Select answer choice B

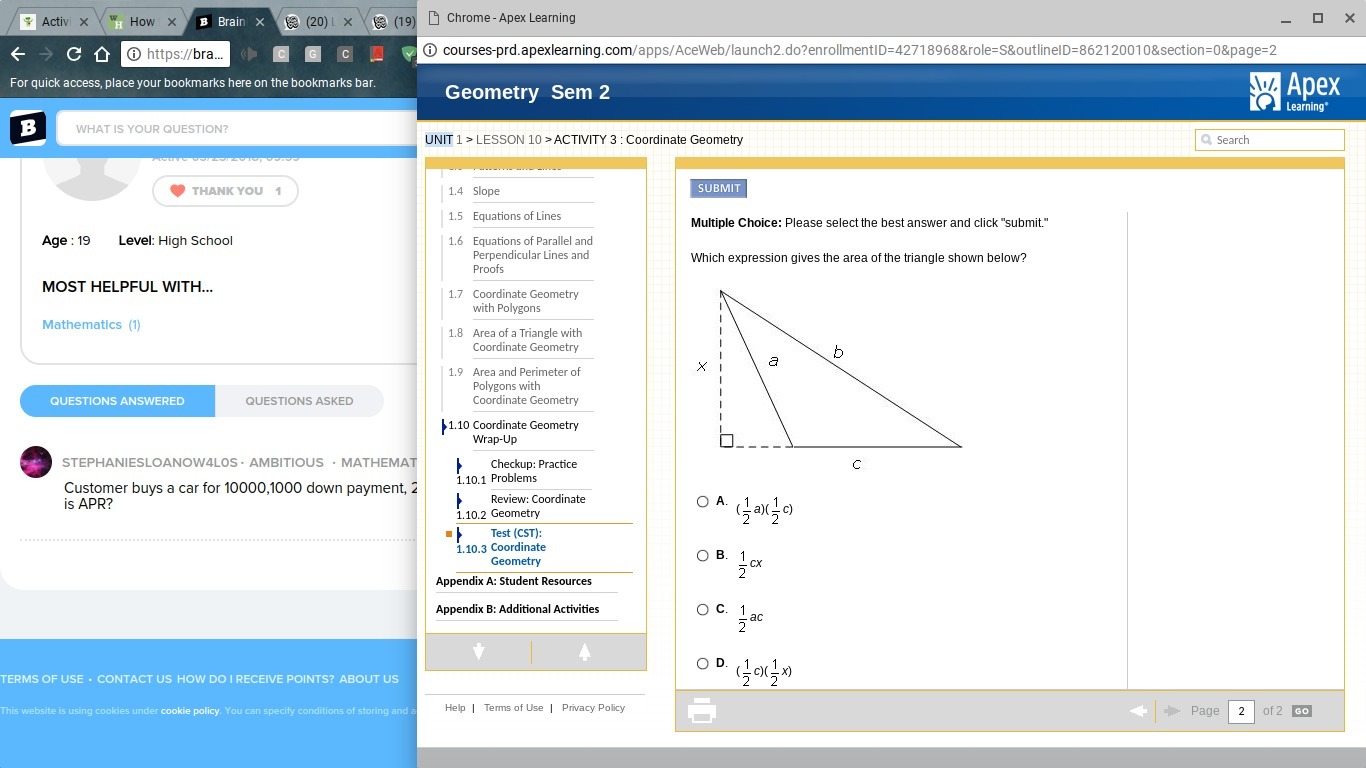(x=702, y=555)
